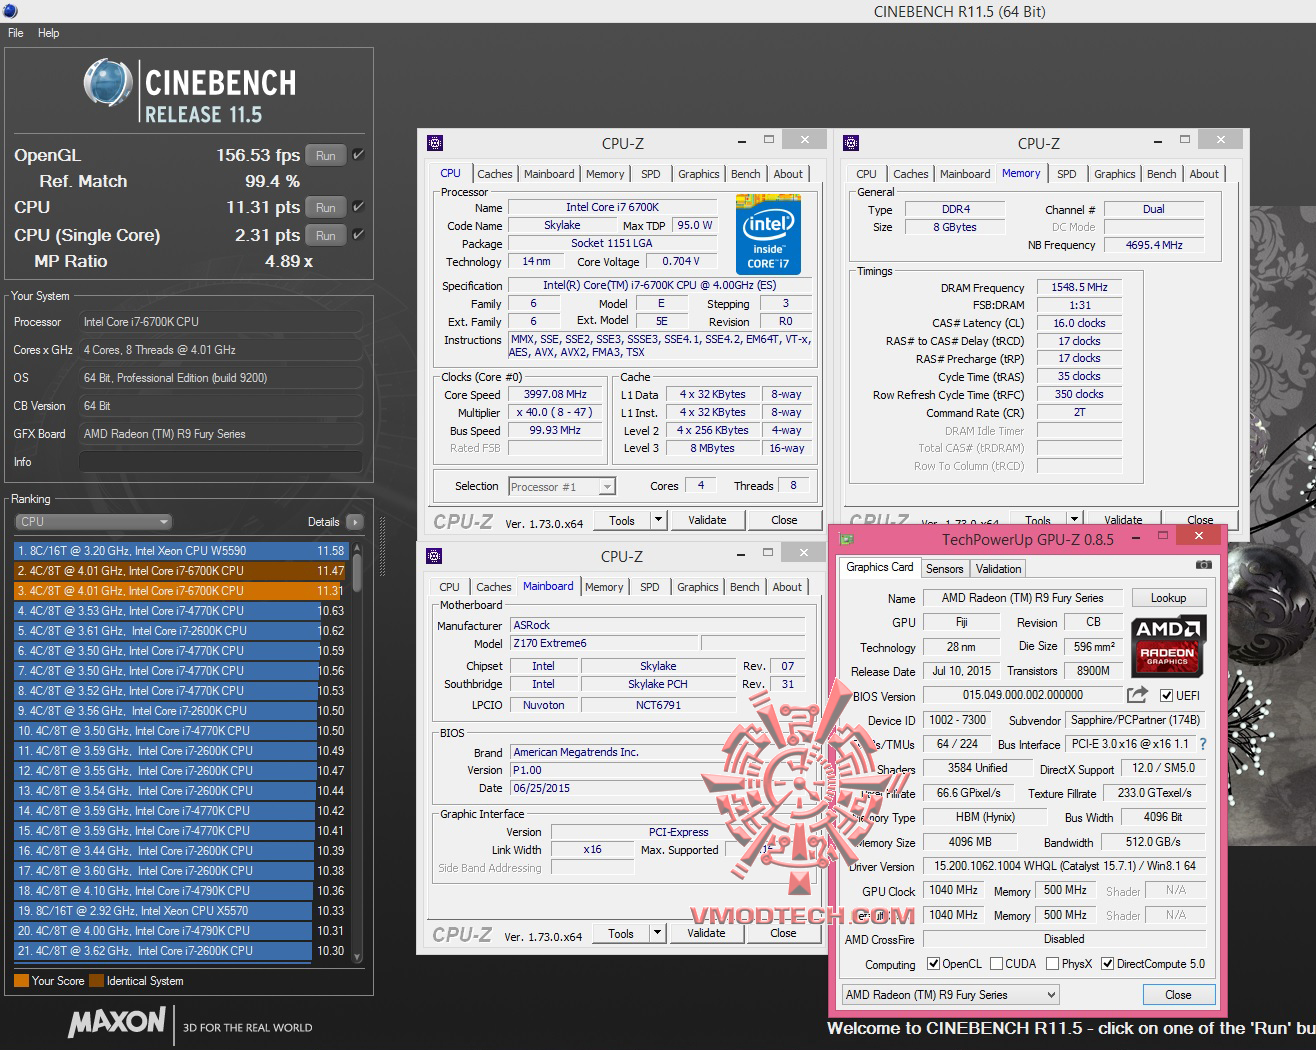Click the Bus Interface question mark
1316x1050 pixels.
[x=1203, y=744]
